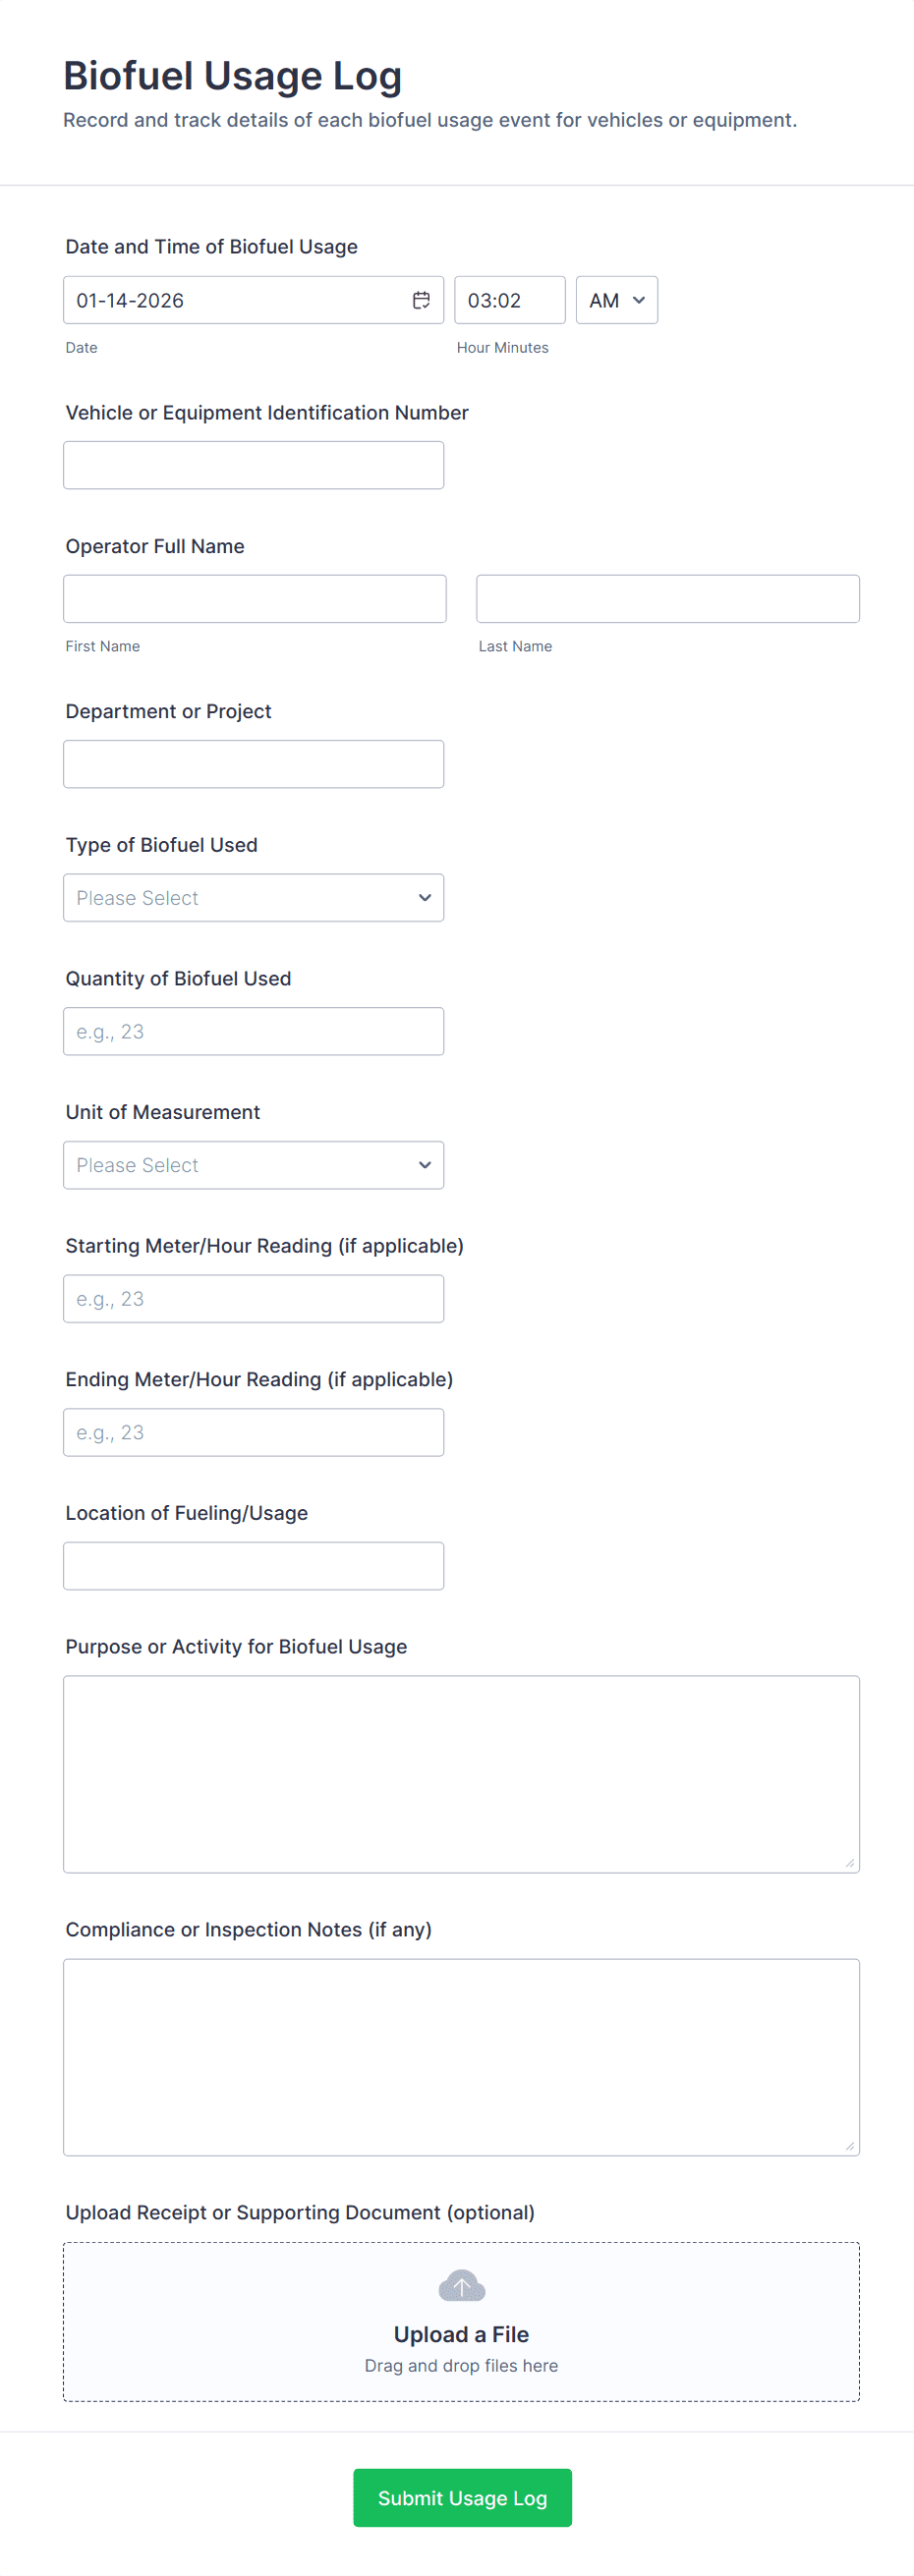
Task: Click the Upload a File area
Action: tap(461, 2333)
